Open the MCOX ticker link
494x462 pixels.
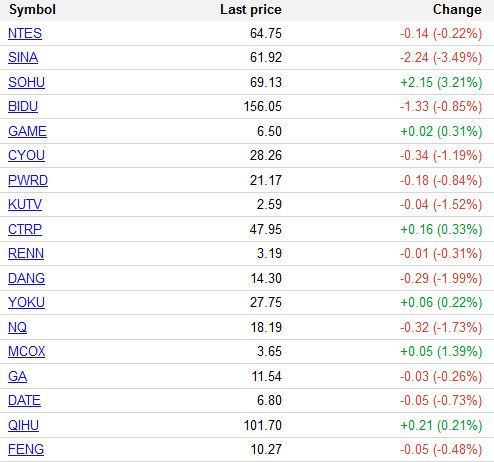point(27,351)
